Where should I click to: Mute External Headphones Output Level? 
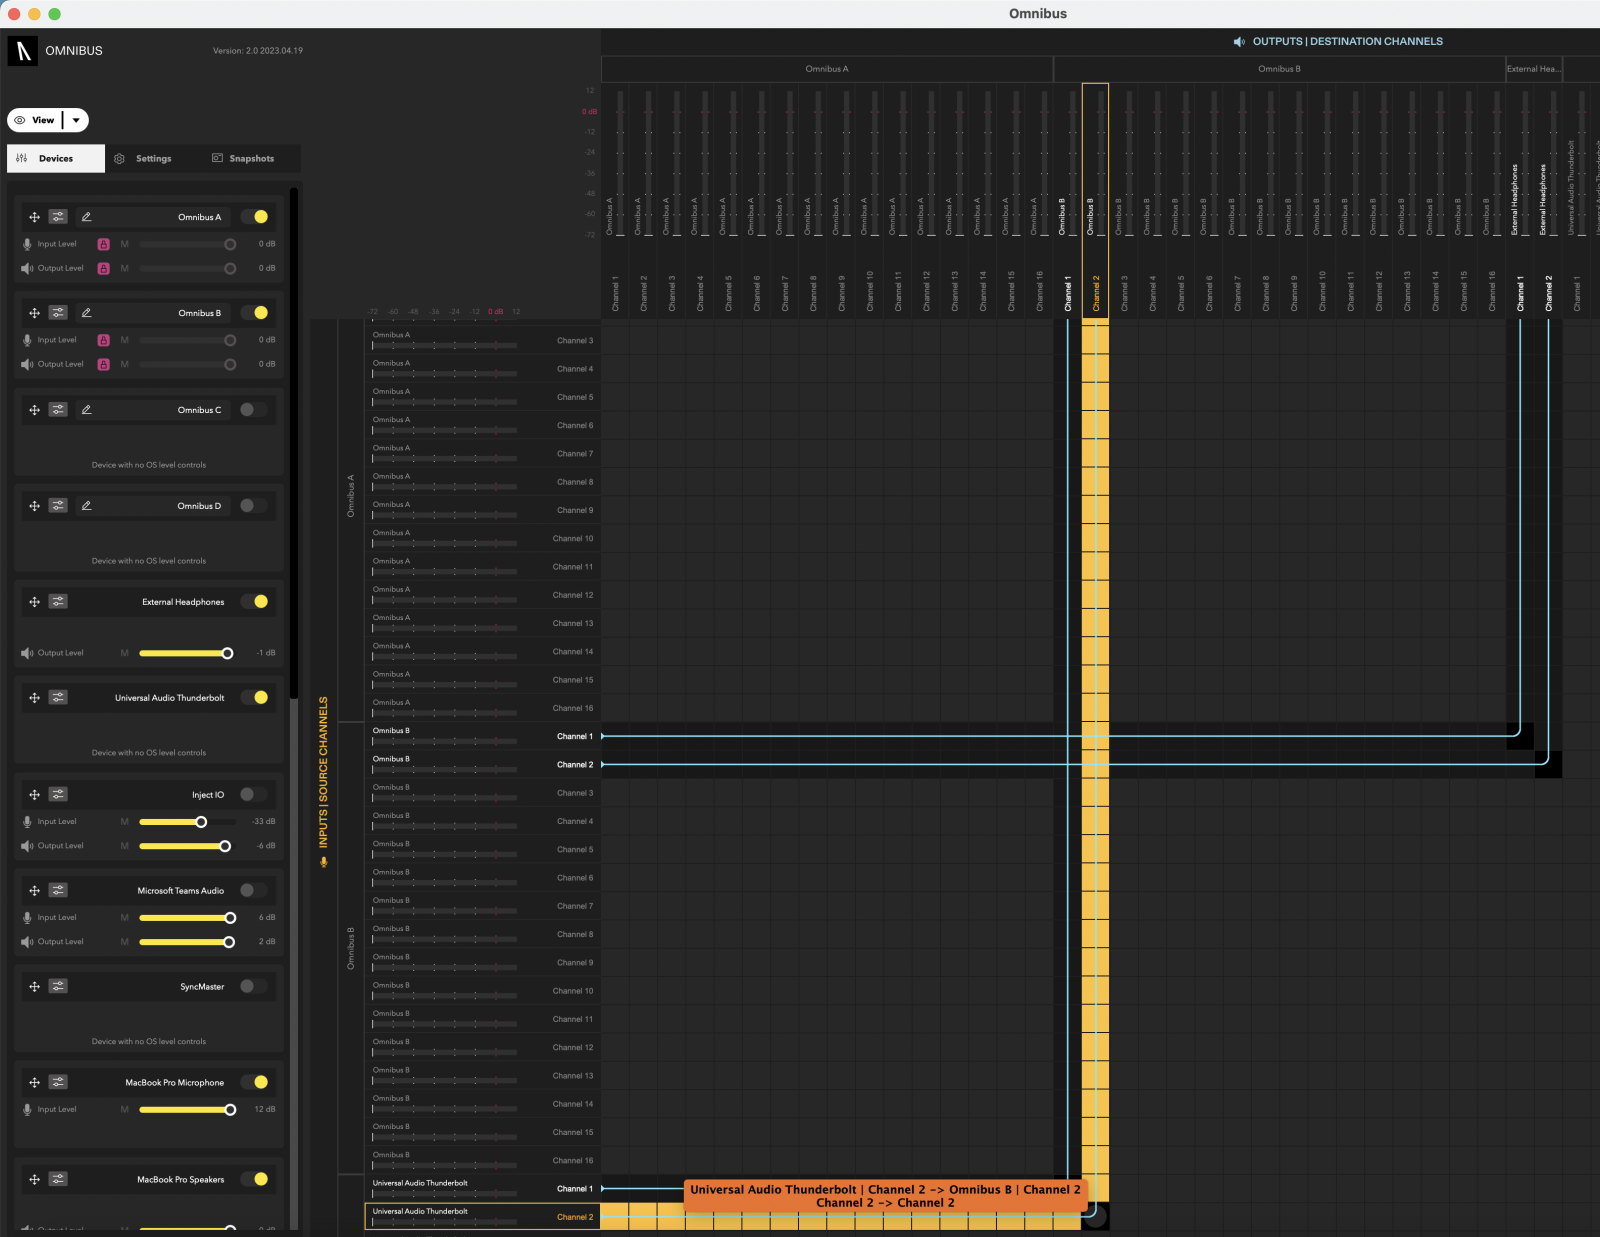[x=124, y=652]
